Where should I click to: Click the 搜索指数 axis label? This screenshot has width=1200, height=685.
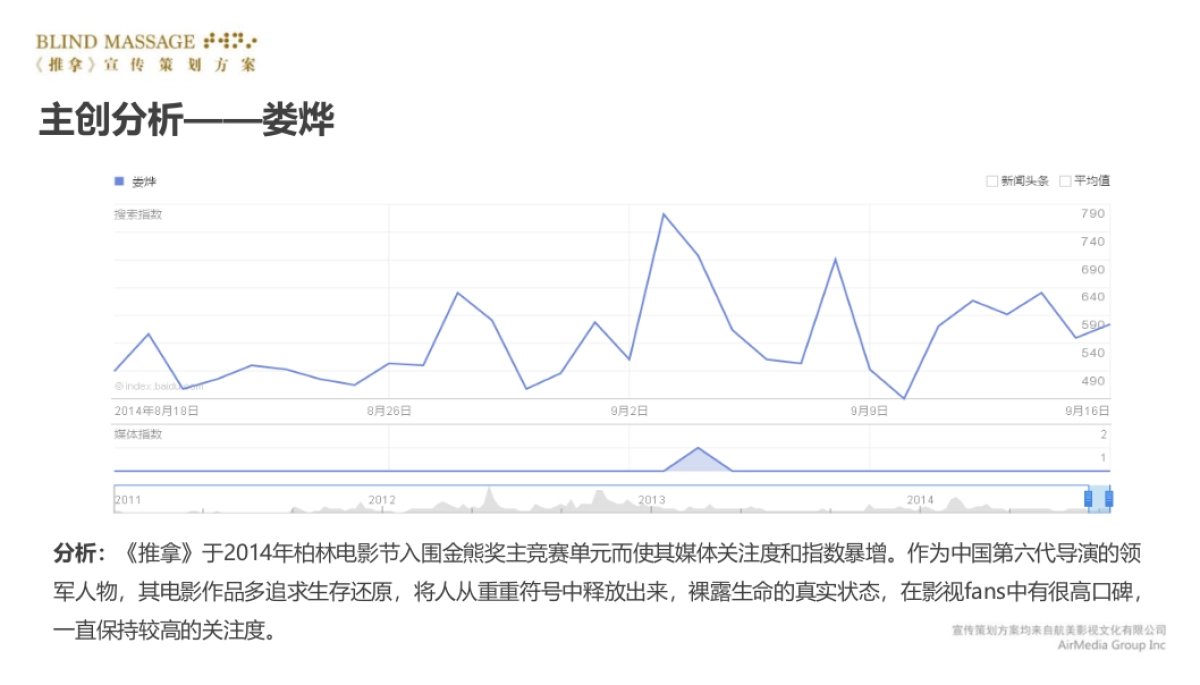pyautogui.click(x=137, y=212)
